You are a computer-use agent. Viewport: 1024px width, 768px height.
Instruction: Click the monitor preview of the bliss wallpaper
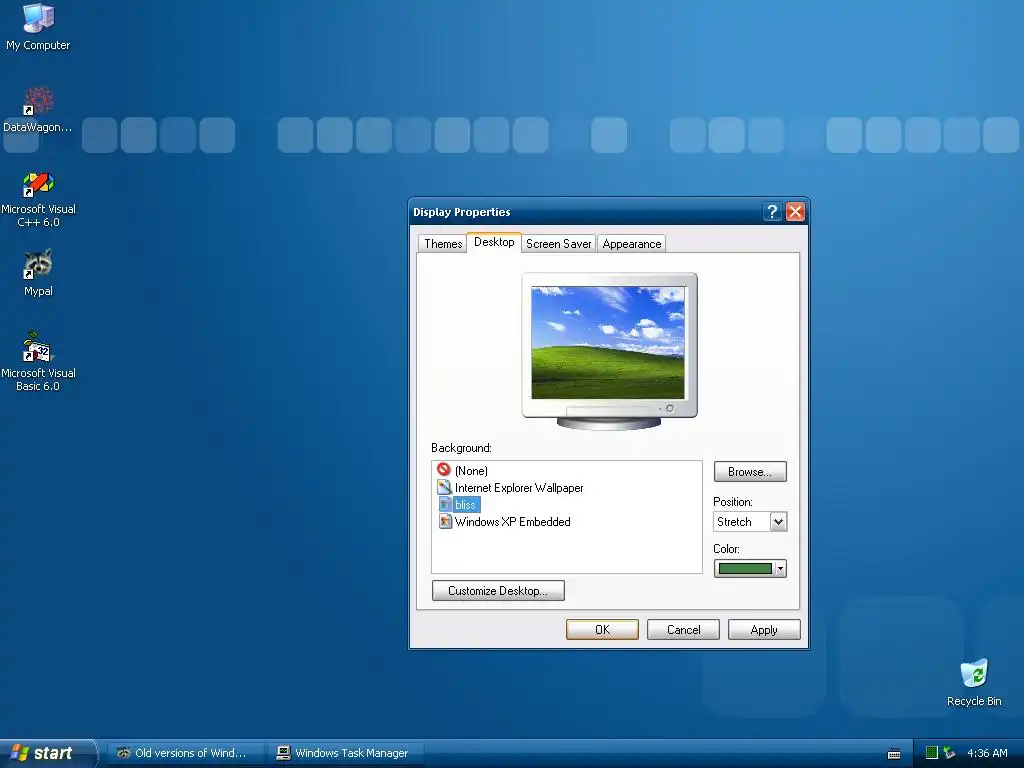[x=609, y=343]
